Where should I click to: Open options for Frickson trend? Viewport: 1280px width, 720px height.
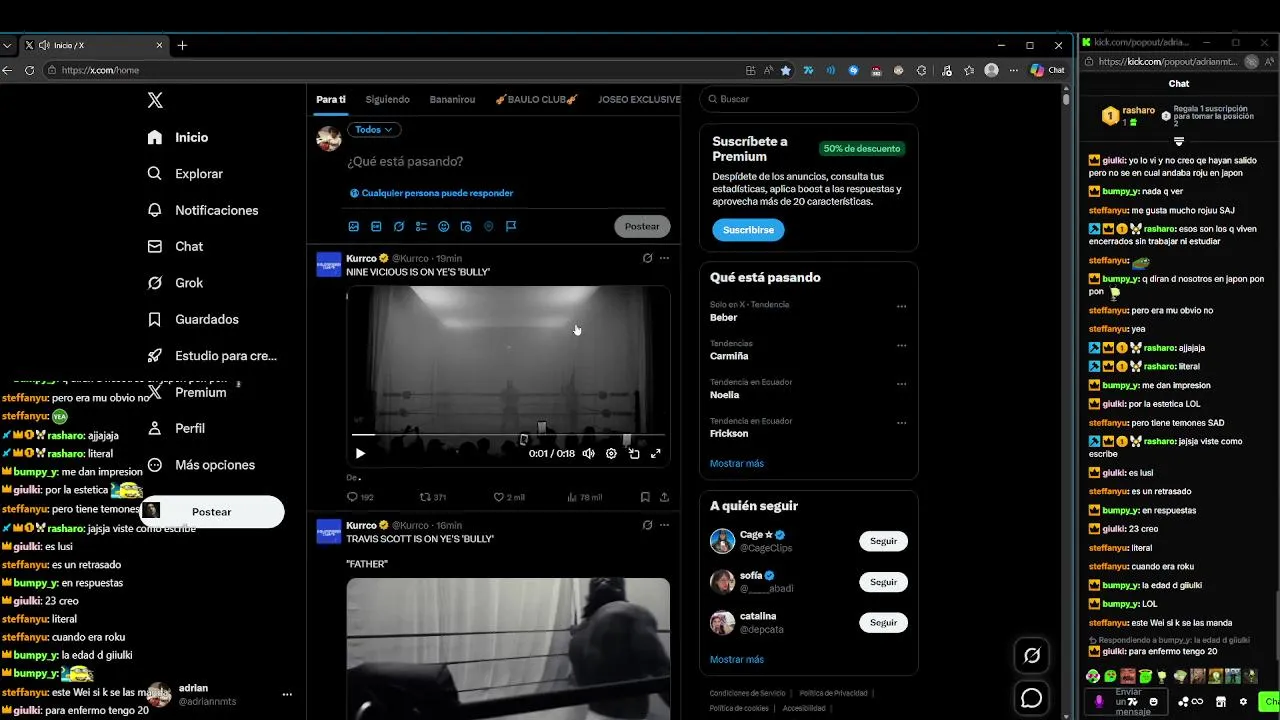(902, 423)
